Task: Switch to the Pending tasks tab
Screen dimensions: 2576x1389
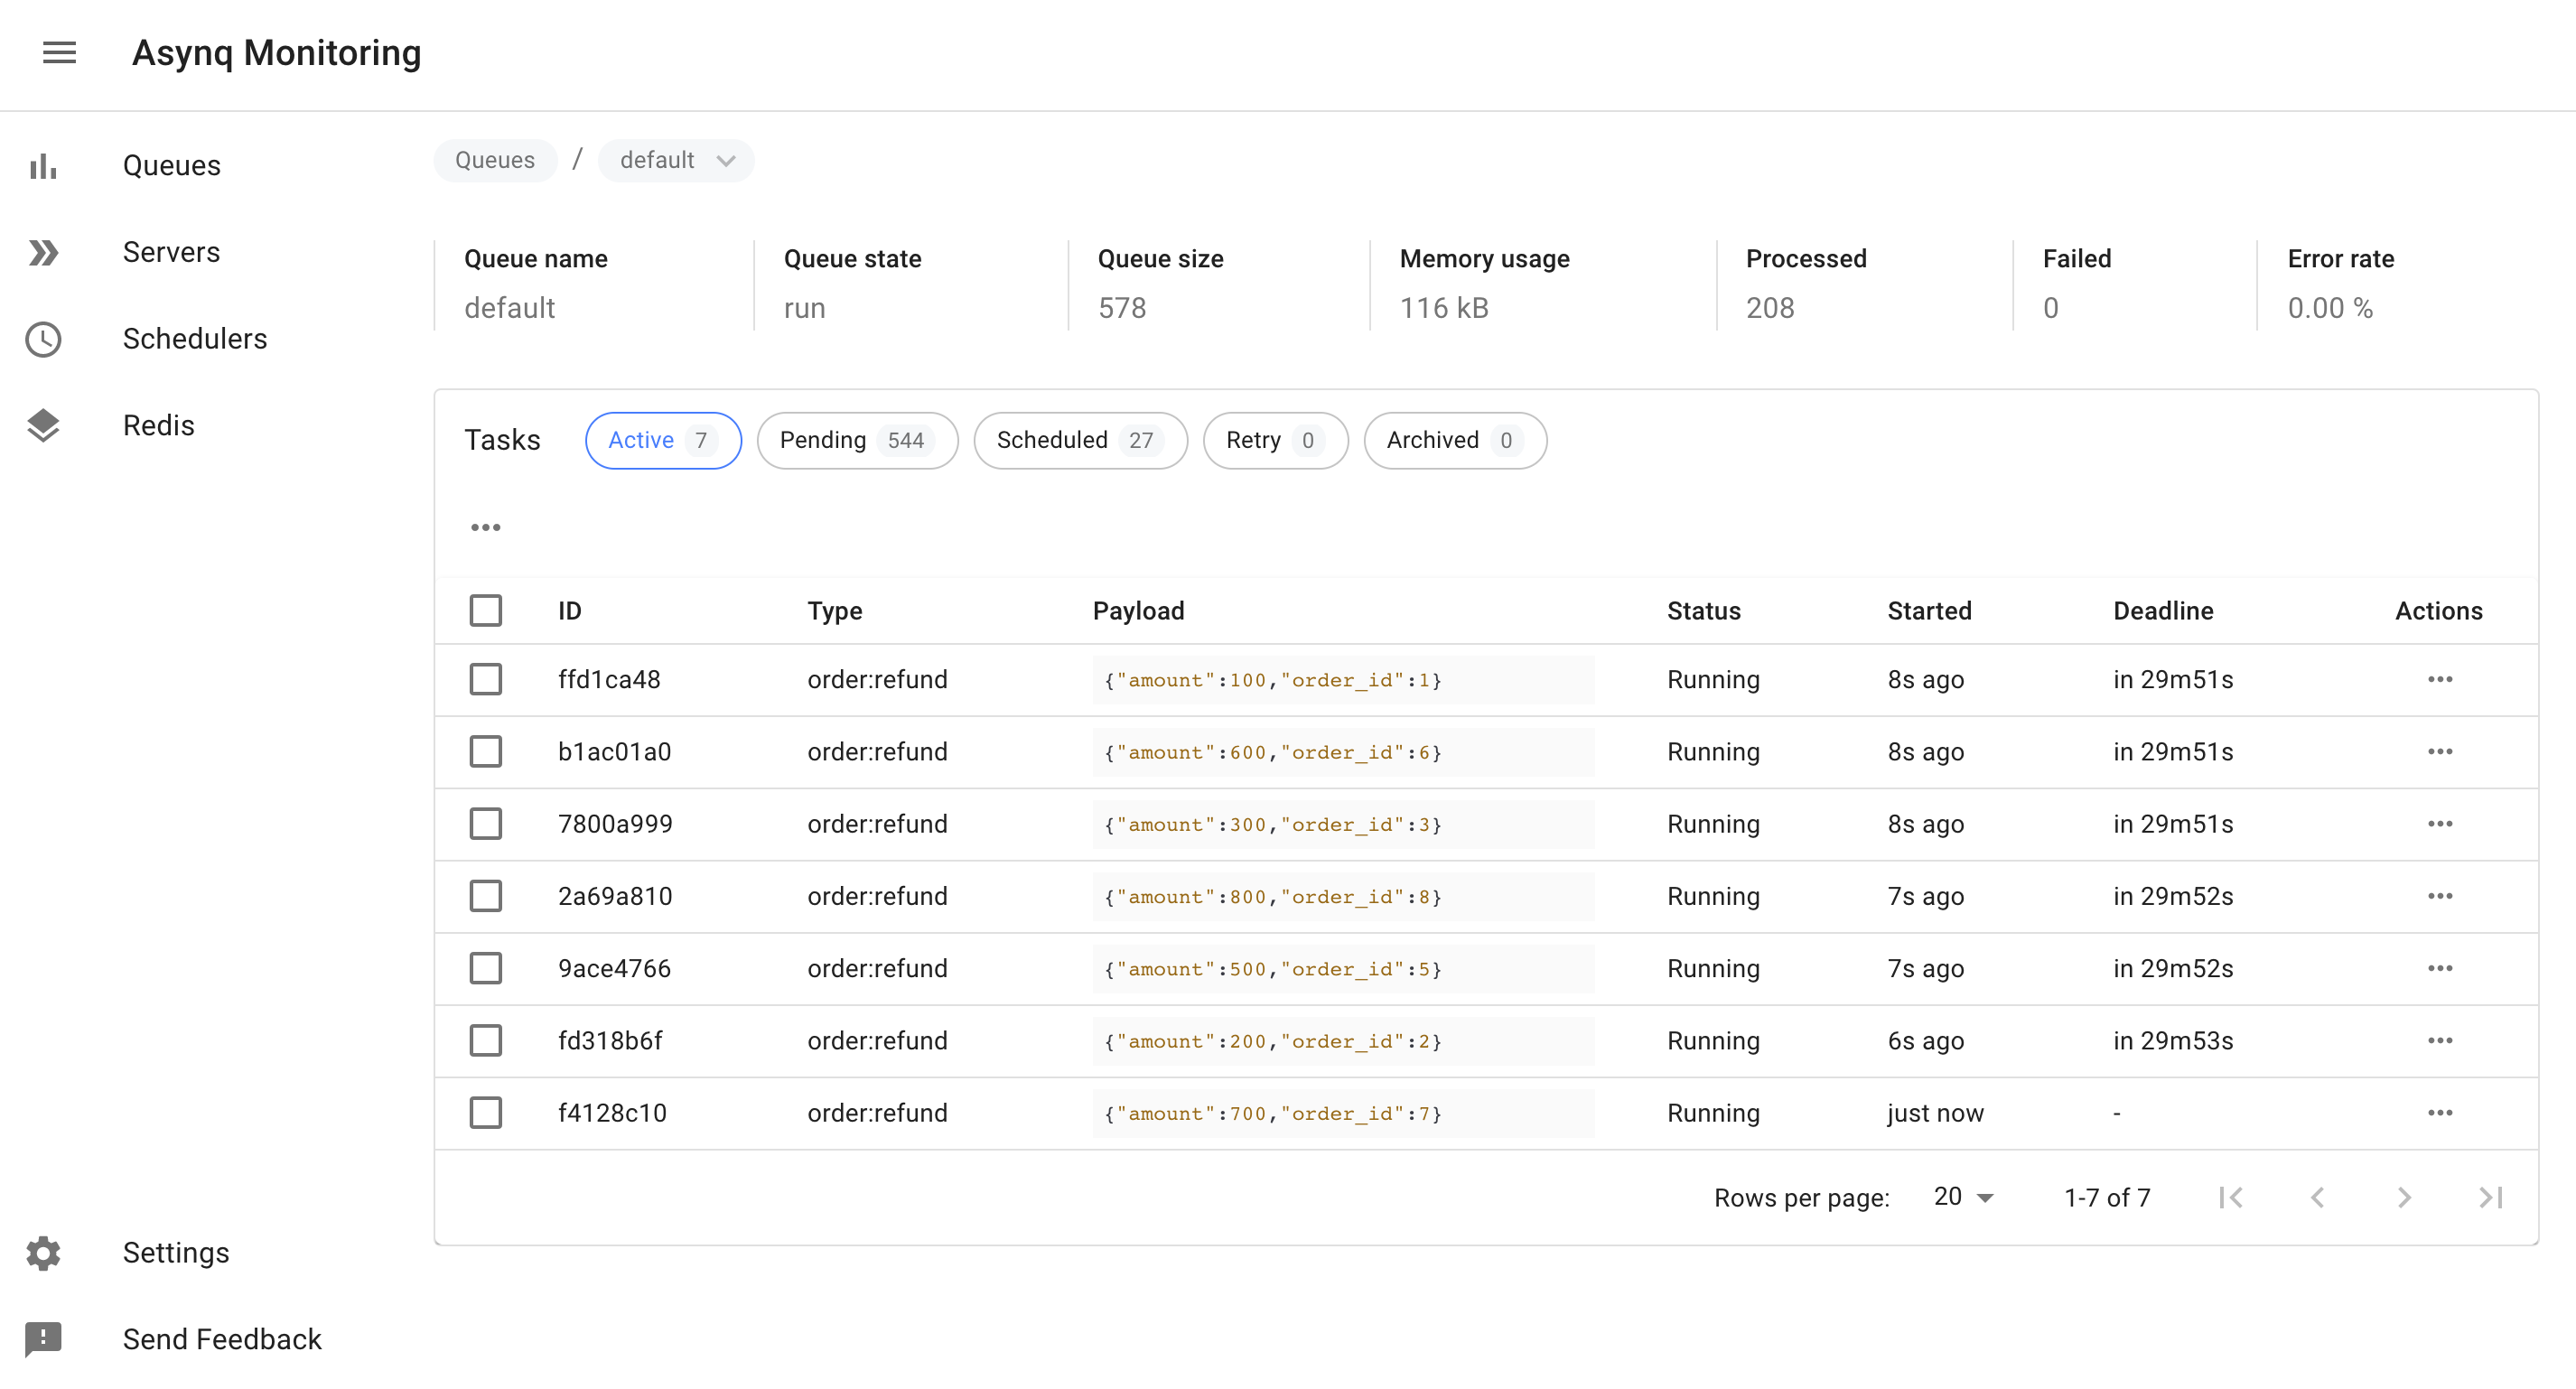Action: click(x=857, y=440)
